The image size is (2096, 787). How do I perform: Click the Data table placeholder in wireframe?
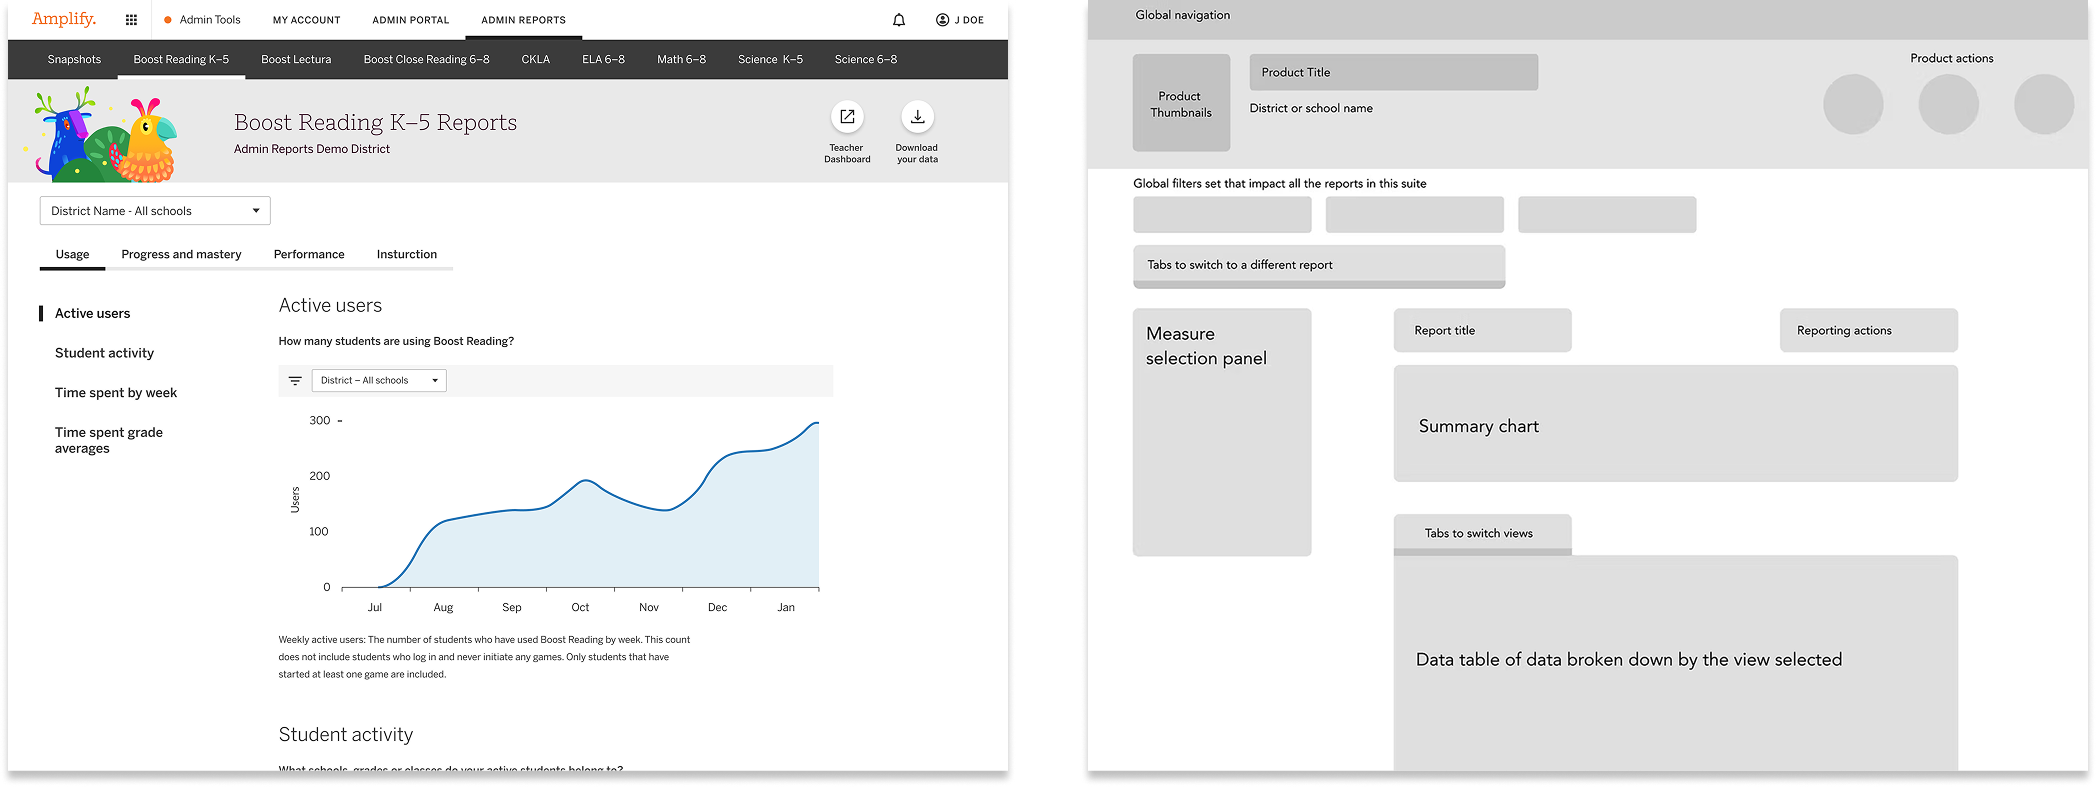1675,662
